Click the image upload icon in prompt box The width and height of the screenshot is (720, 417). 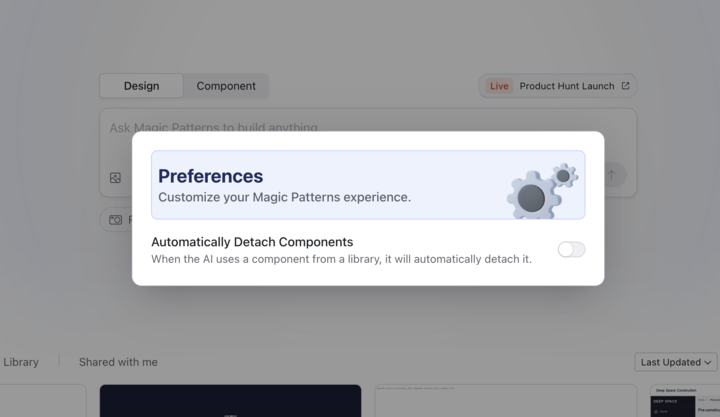(115, 178)
